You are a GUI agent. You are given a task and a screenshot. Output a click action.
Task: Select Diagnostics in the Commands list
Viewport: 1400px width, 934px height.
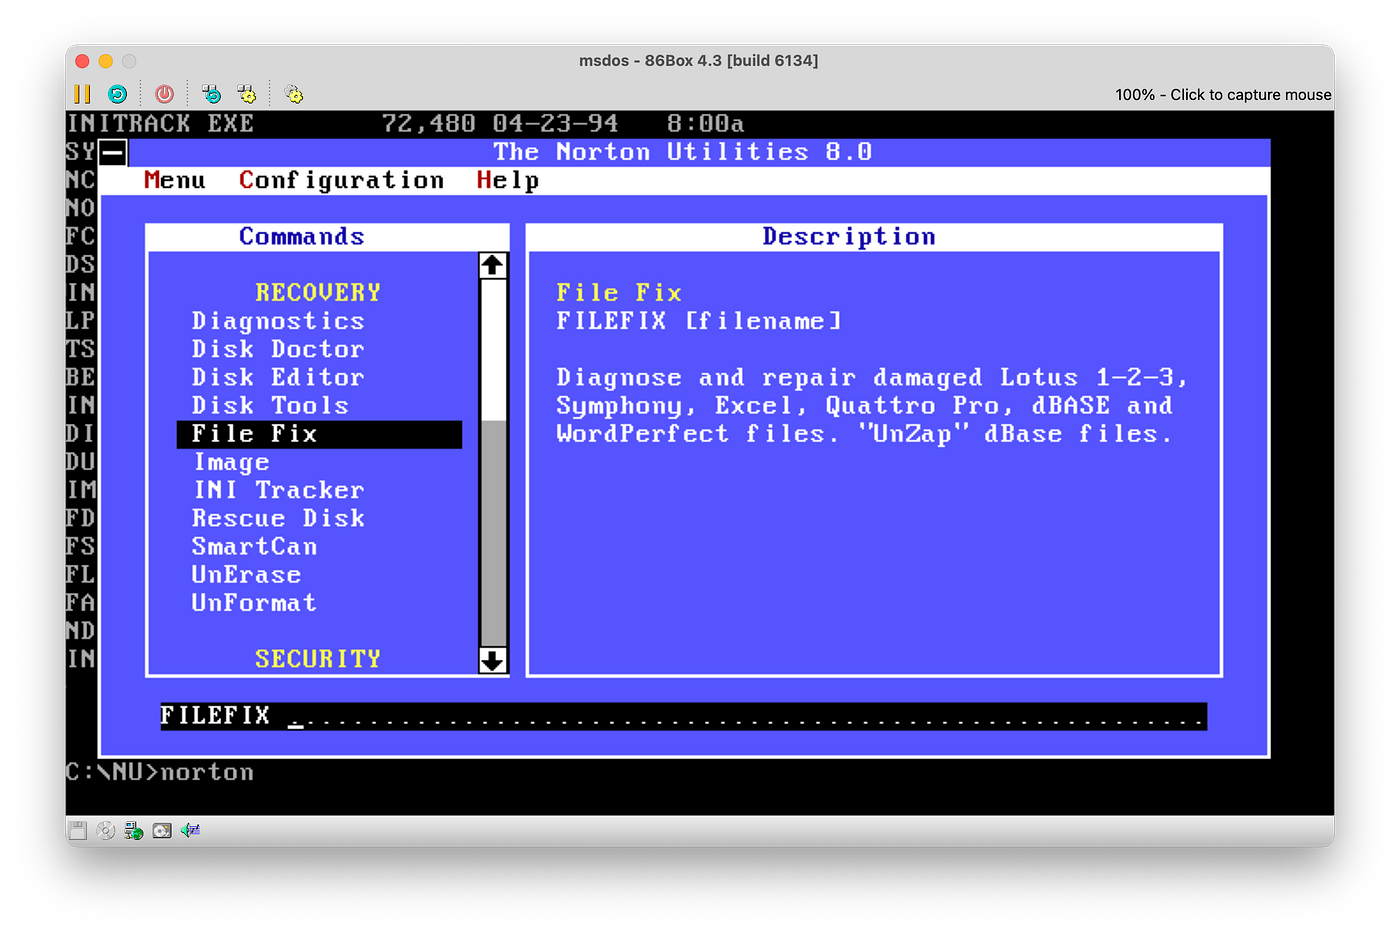point(278,321)
